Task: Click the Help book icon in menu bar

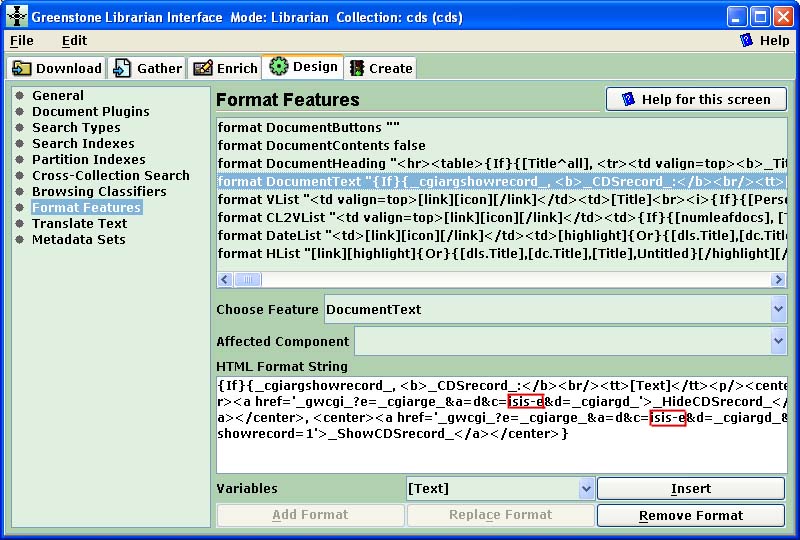Action: coord(746,40)
